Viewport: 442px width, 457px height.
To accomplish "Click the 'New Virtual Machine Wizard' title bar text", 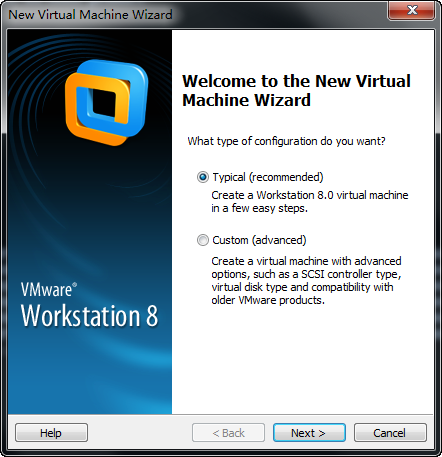I will click(90, 15).
